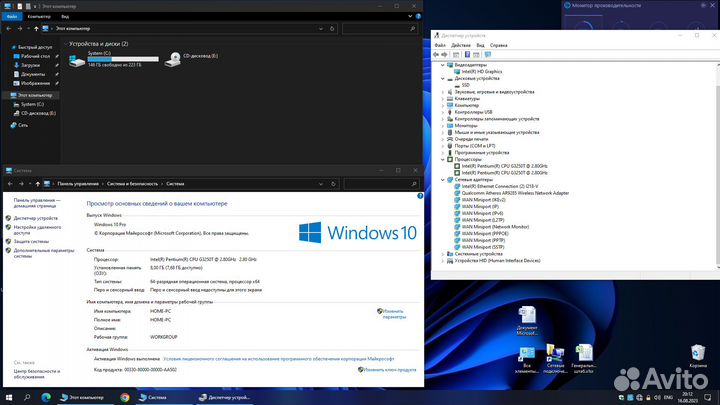Screen dimensions: 720x405
Task: Click Back arrow in Device Manager toolbar
Action: click(x=436, y=55)
